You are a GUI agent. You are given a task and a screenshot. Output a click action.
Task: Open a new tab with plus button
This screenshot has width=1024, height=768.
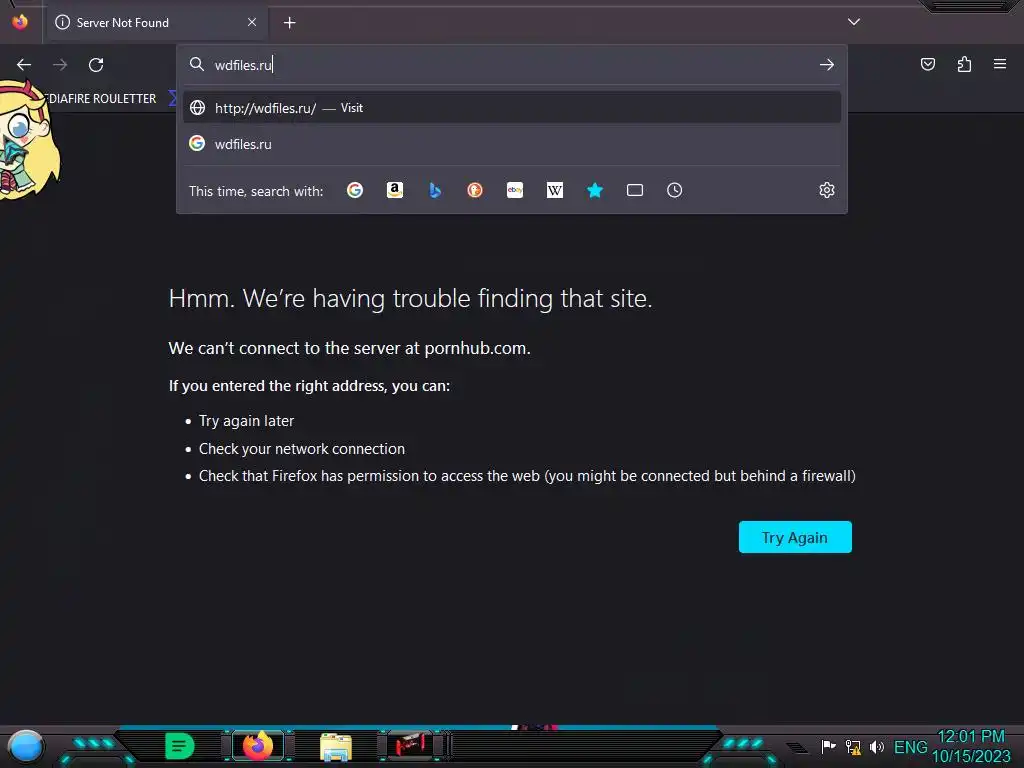point(289,23)
